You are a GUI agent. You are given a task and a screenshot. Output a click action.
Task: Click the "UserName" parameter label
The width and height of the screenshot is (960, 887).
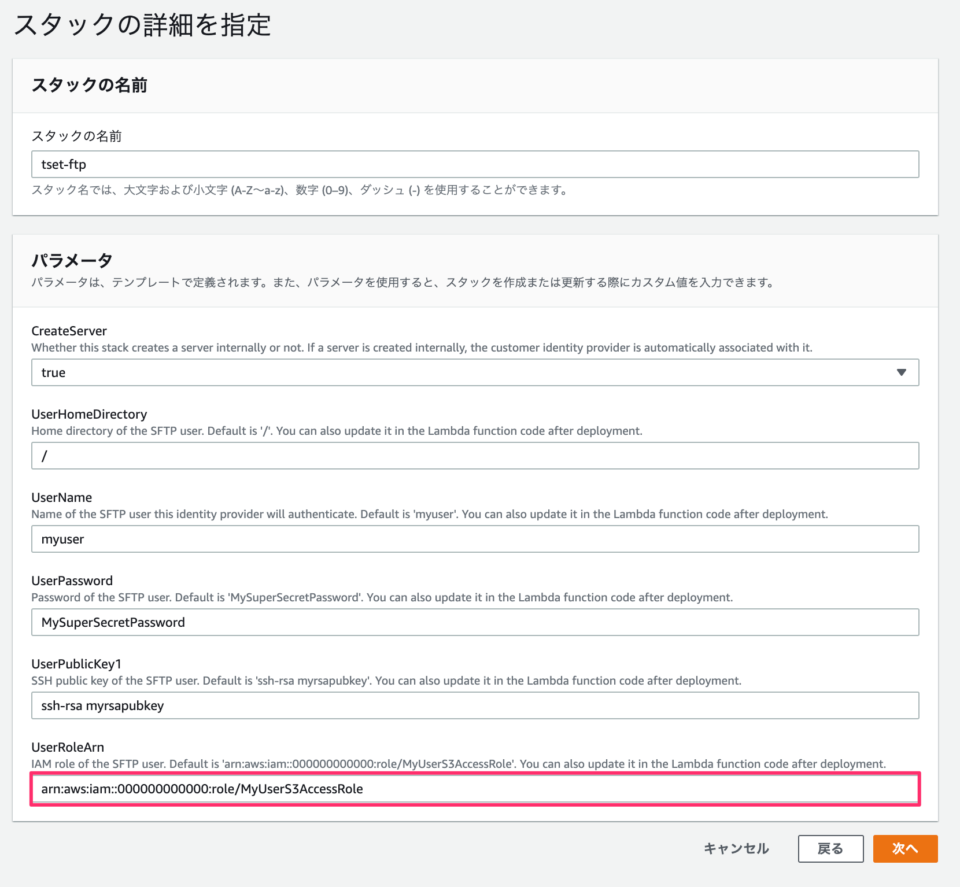(x=62, y=497)
